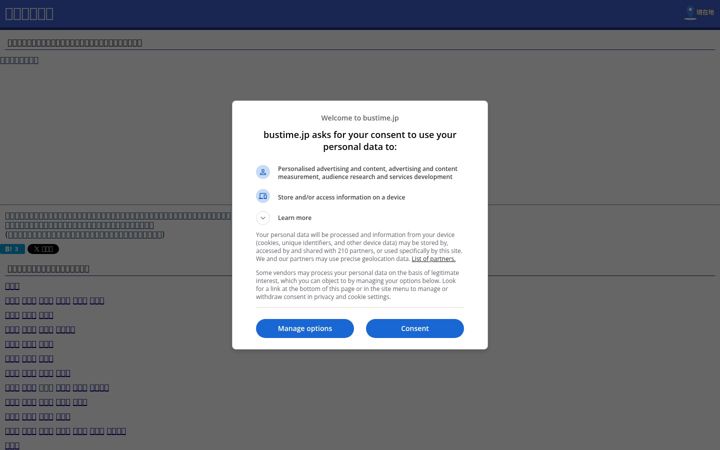Click the 'Some vendors may process' paragraph
The height and width of the screenshot is (450, 720).
pos(357,285)
